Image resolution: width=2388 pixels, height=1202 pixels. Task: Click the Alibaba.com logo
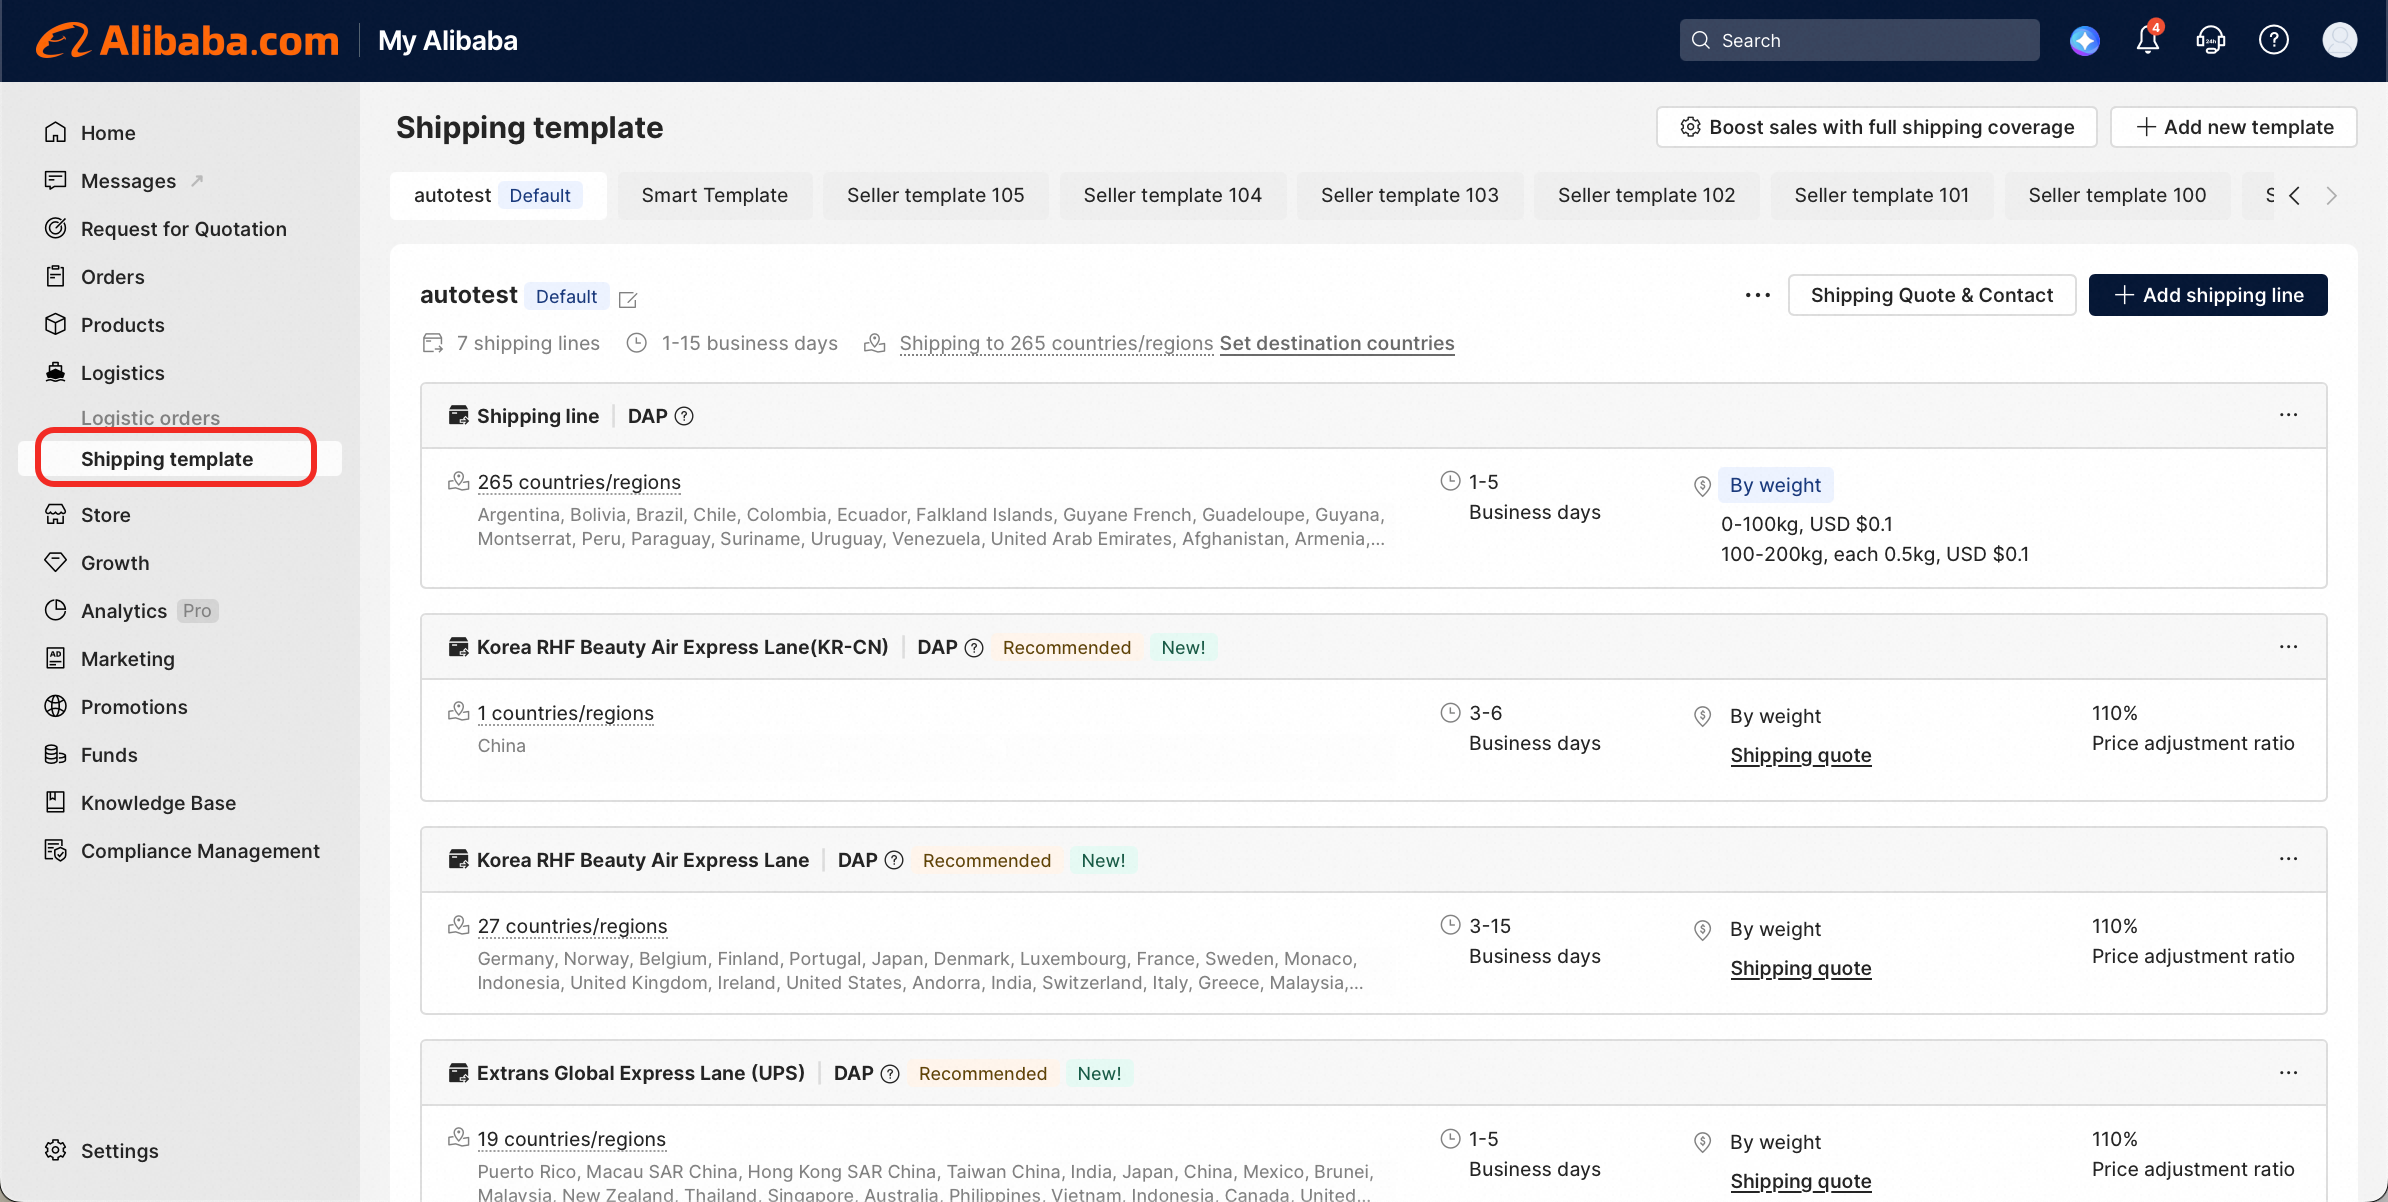tap(188, 41)
